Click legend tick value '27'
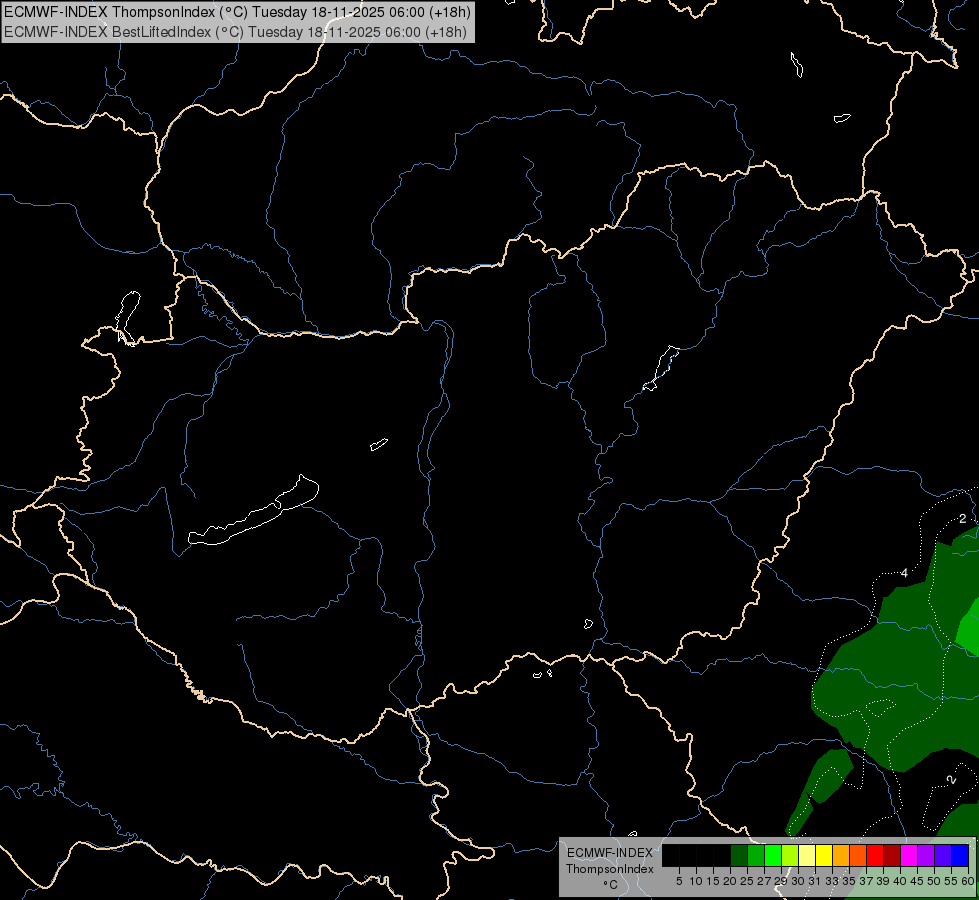The width and height of the screenshot is (979, 900). pyautogui.click(x=764, y=881)
